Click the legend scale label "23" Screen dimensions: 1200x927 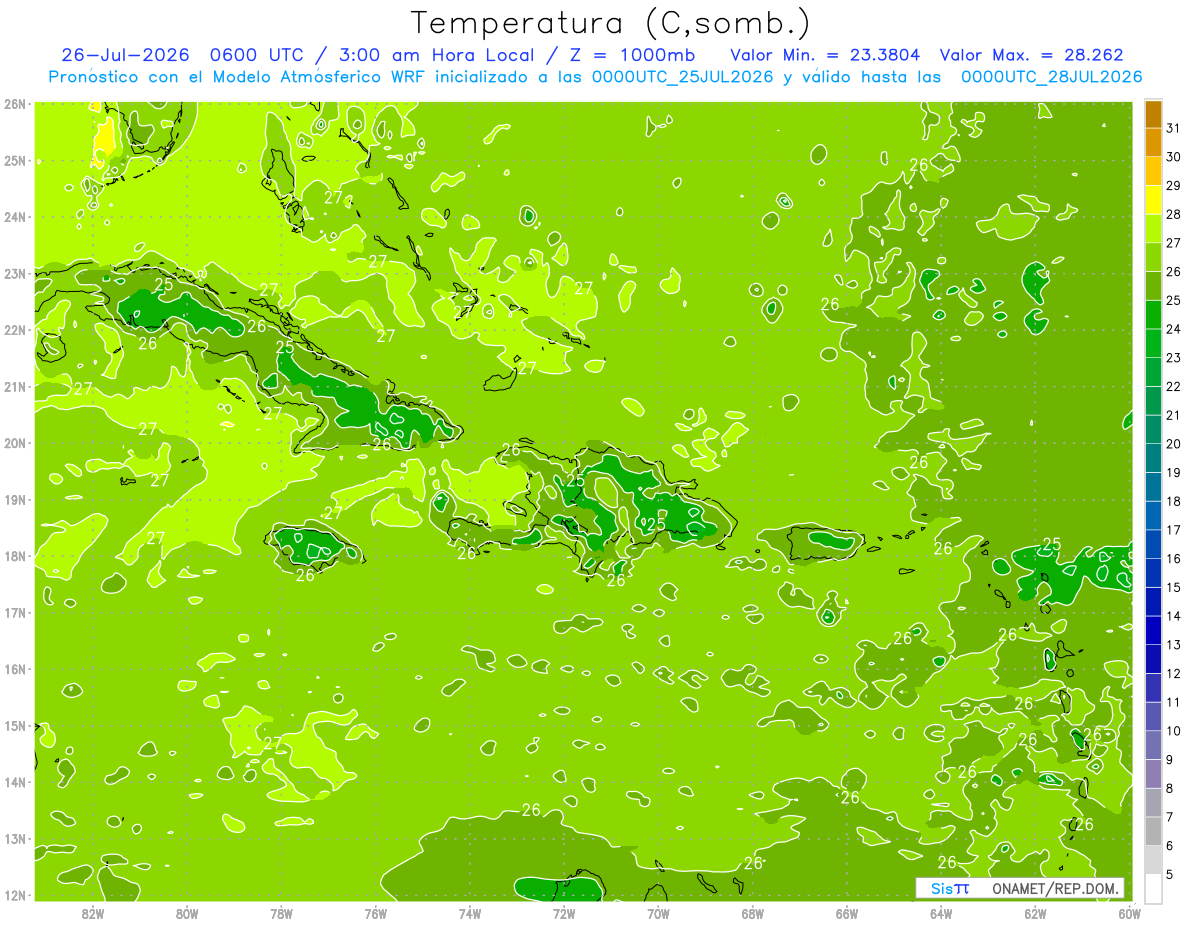pos(1174,357)
